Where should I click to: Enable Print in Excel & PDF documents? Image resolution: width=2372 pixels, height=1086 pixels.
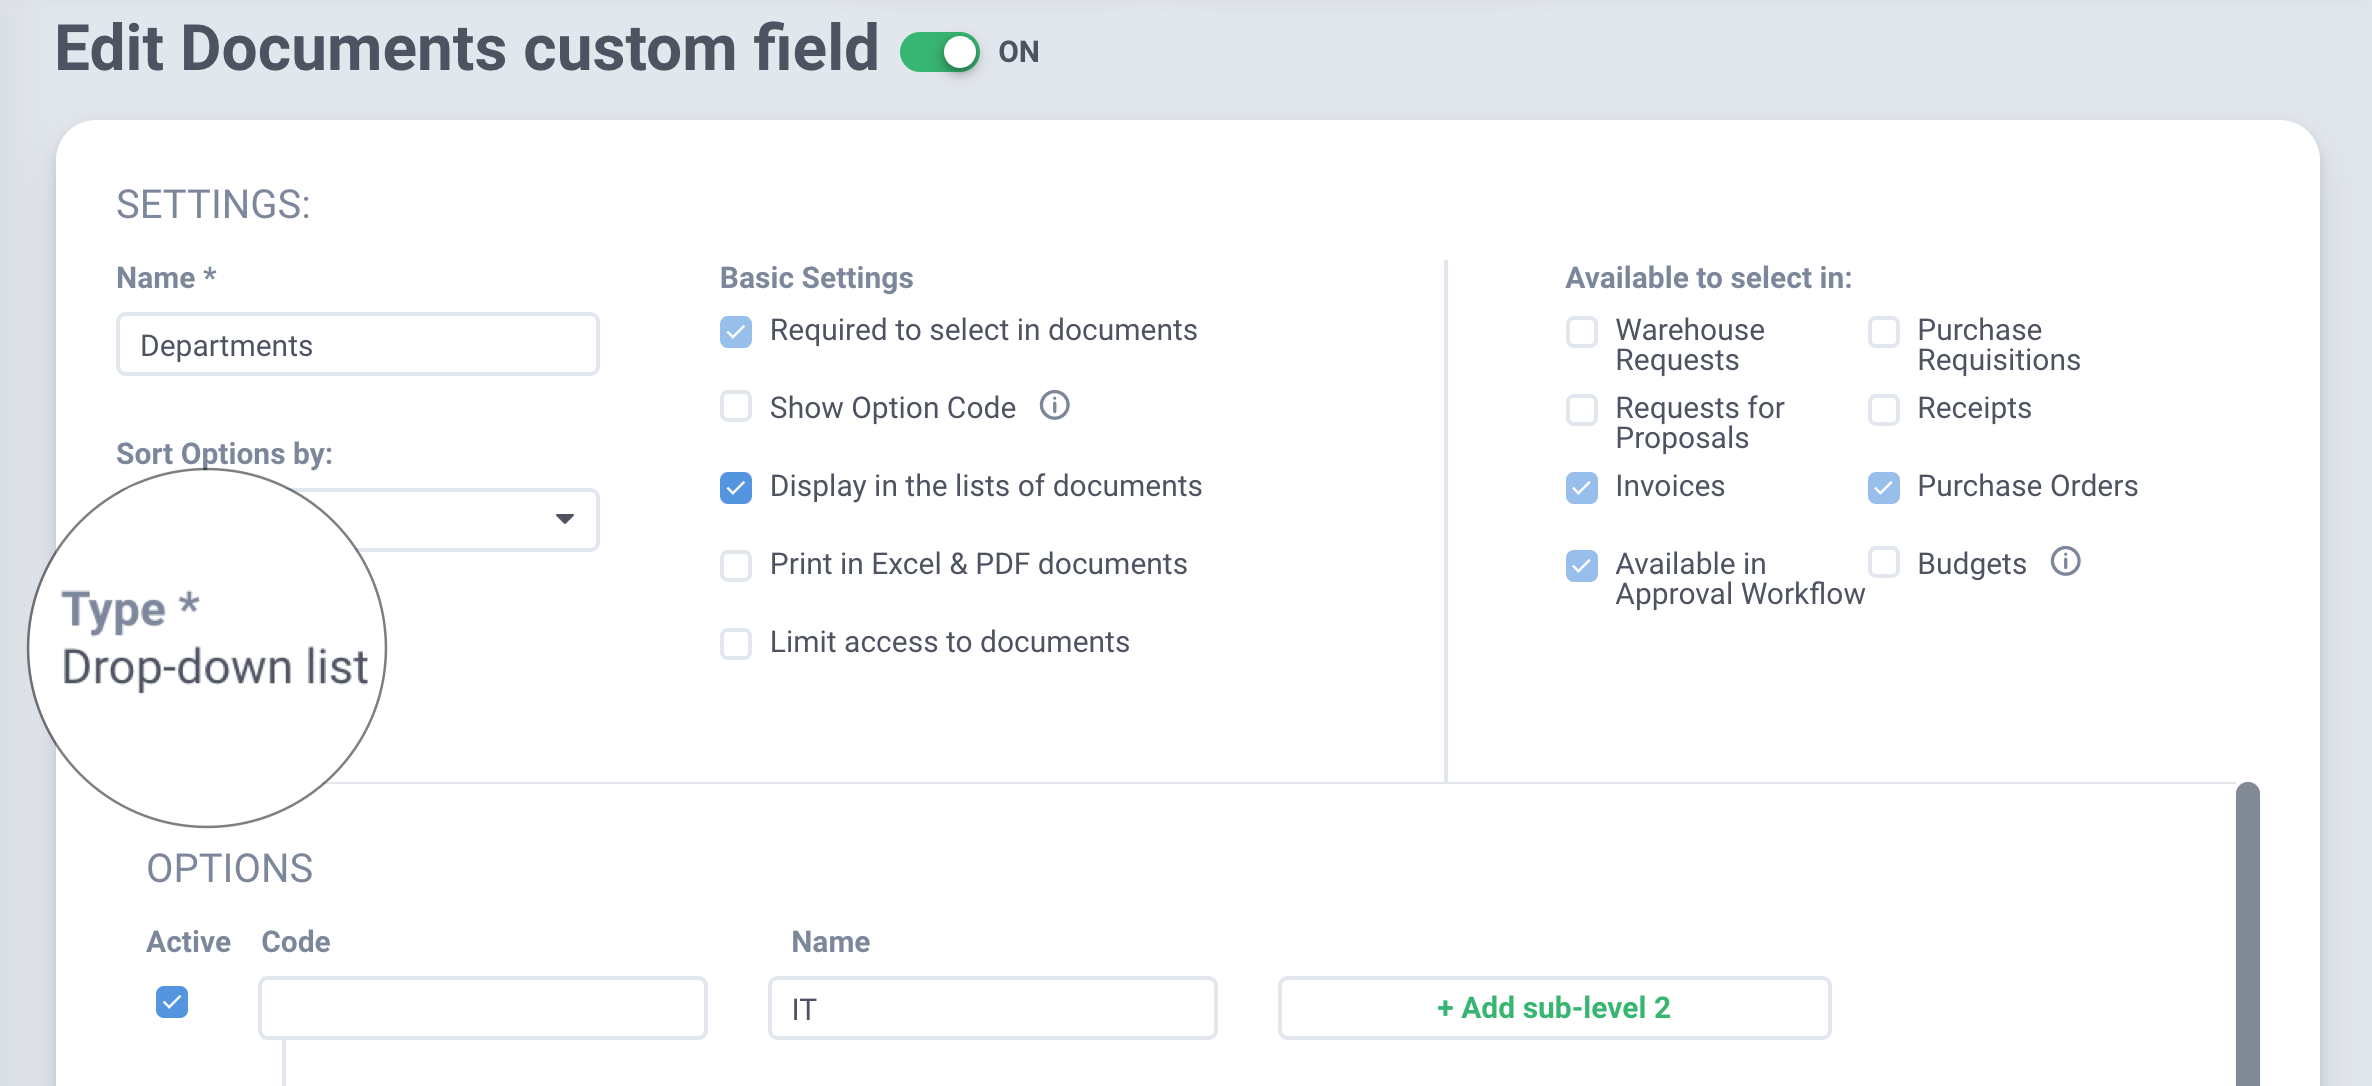[x=736, y=565]
